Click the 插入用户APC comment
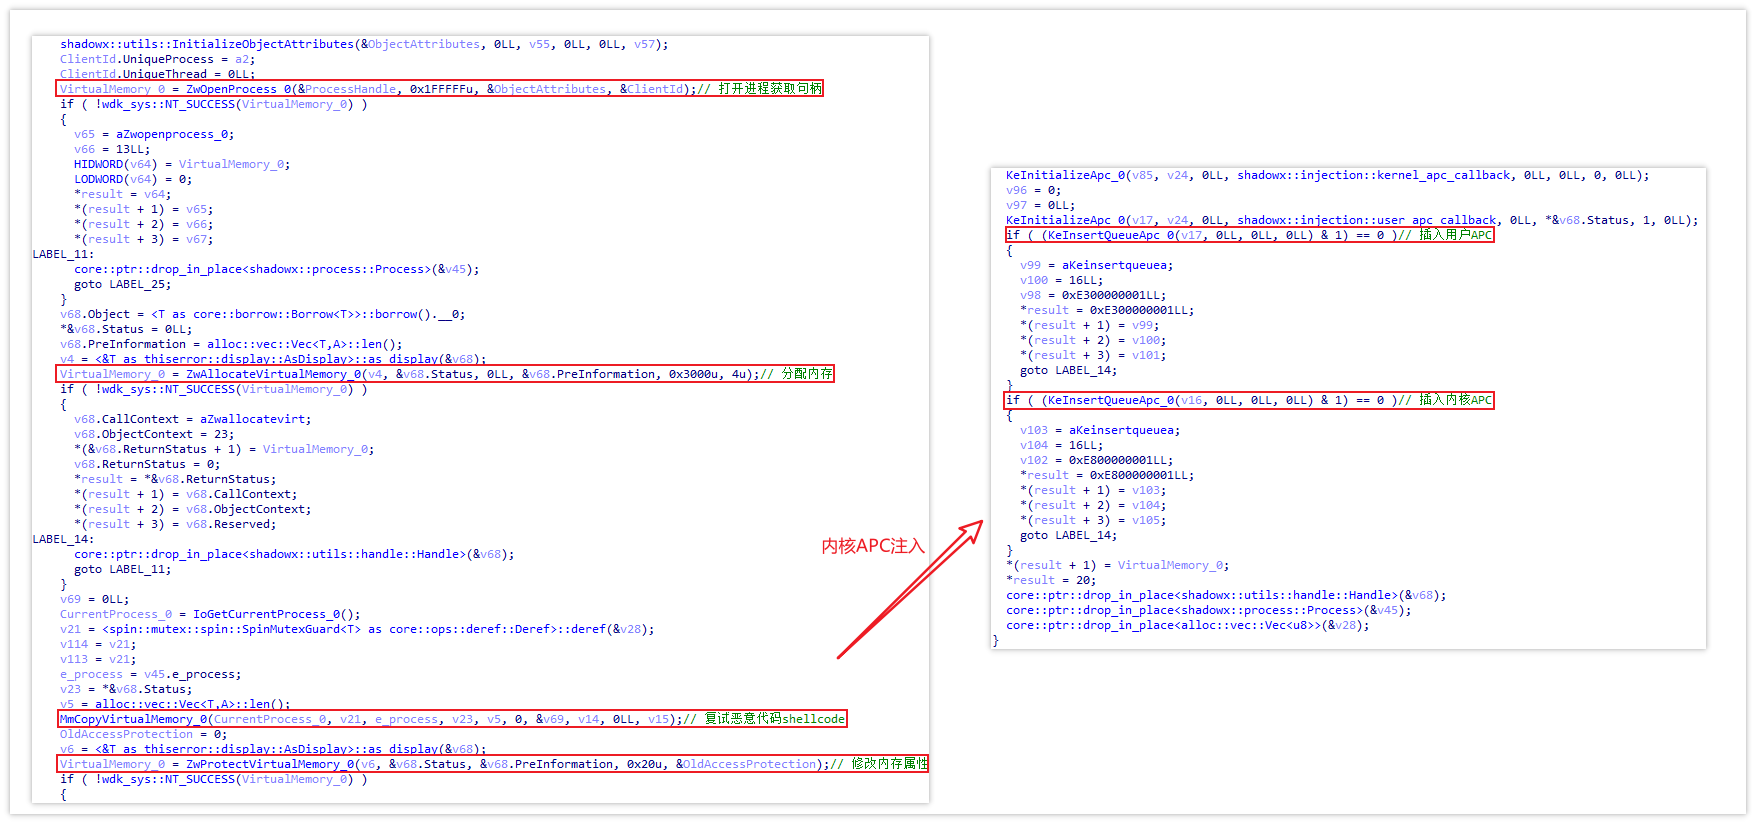This screenshot has height=824, width=1756. [1455, 235]
